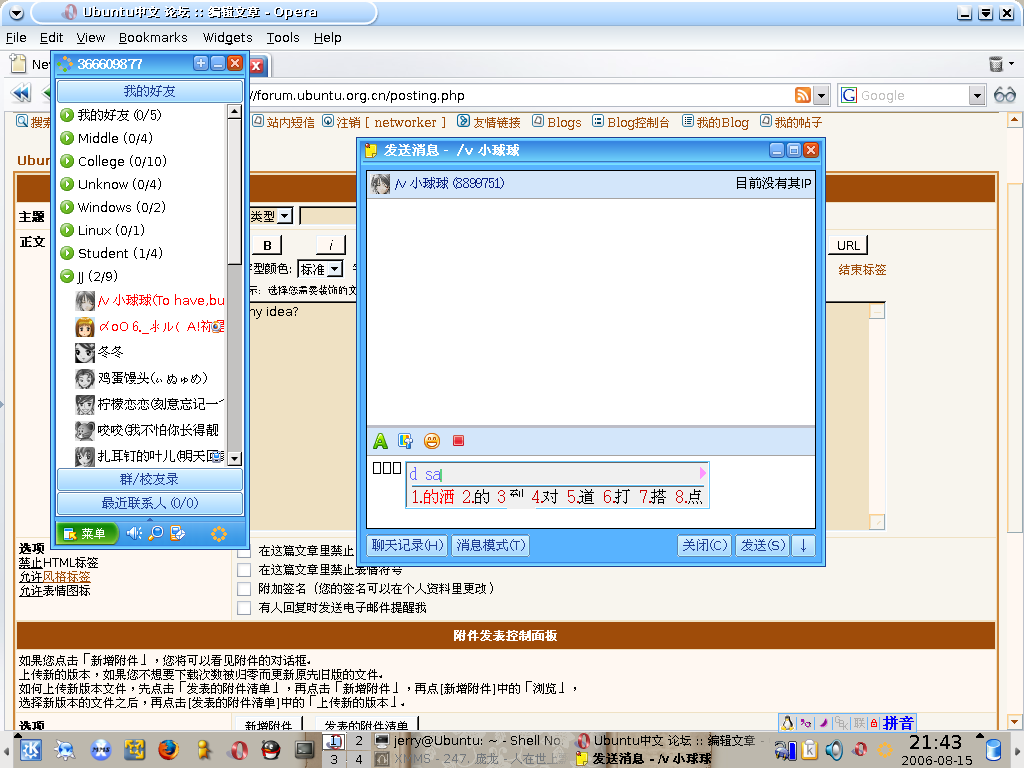Open the QQ 菜单 menu button
Screen dimensions: 1024x768
click(x=86, y=534)
